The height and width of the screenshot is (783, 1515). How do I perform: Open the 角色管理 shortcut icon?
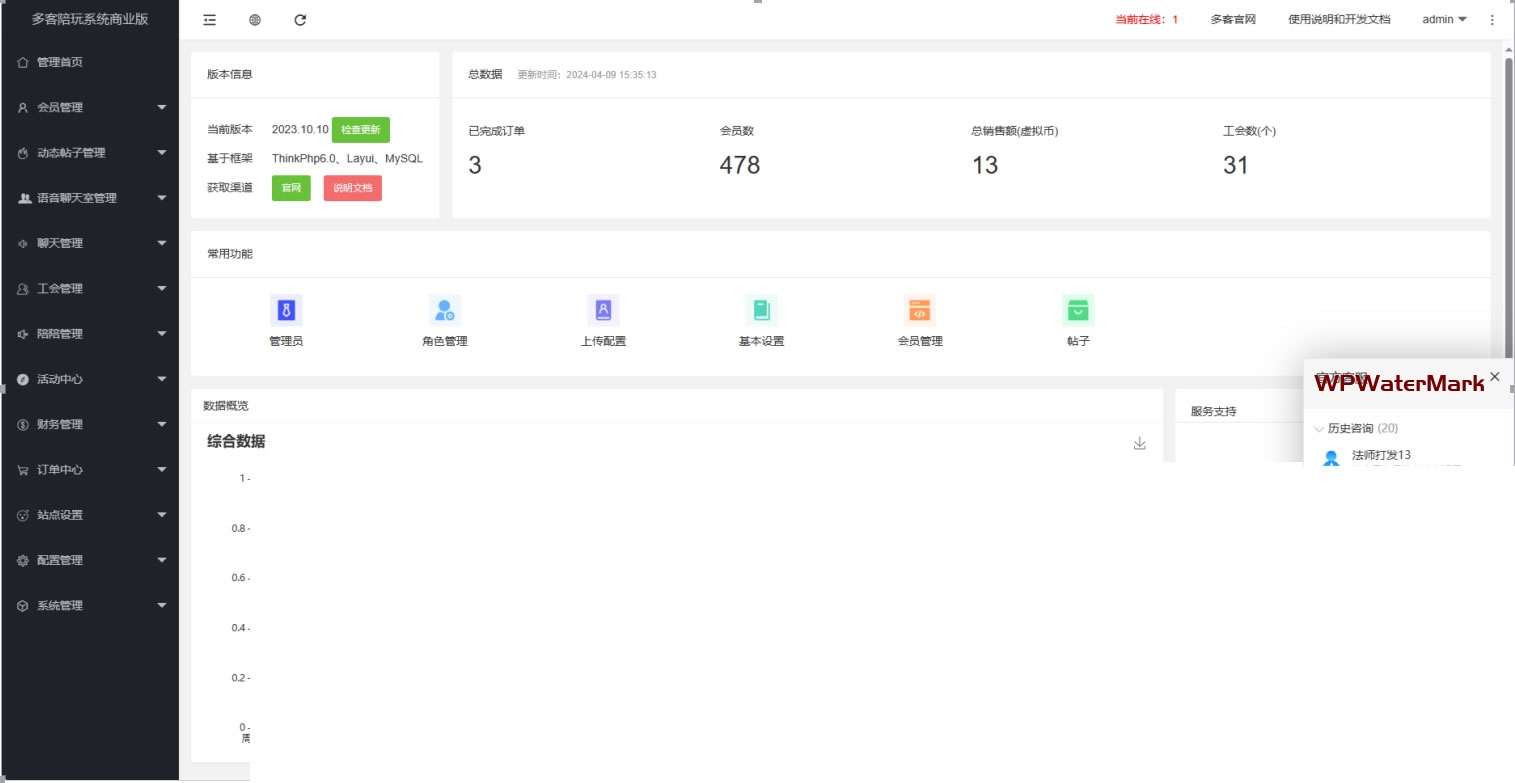[x=444, y=311]
